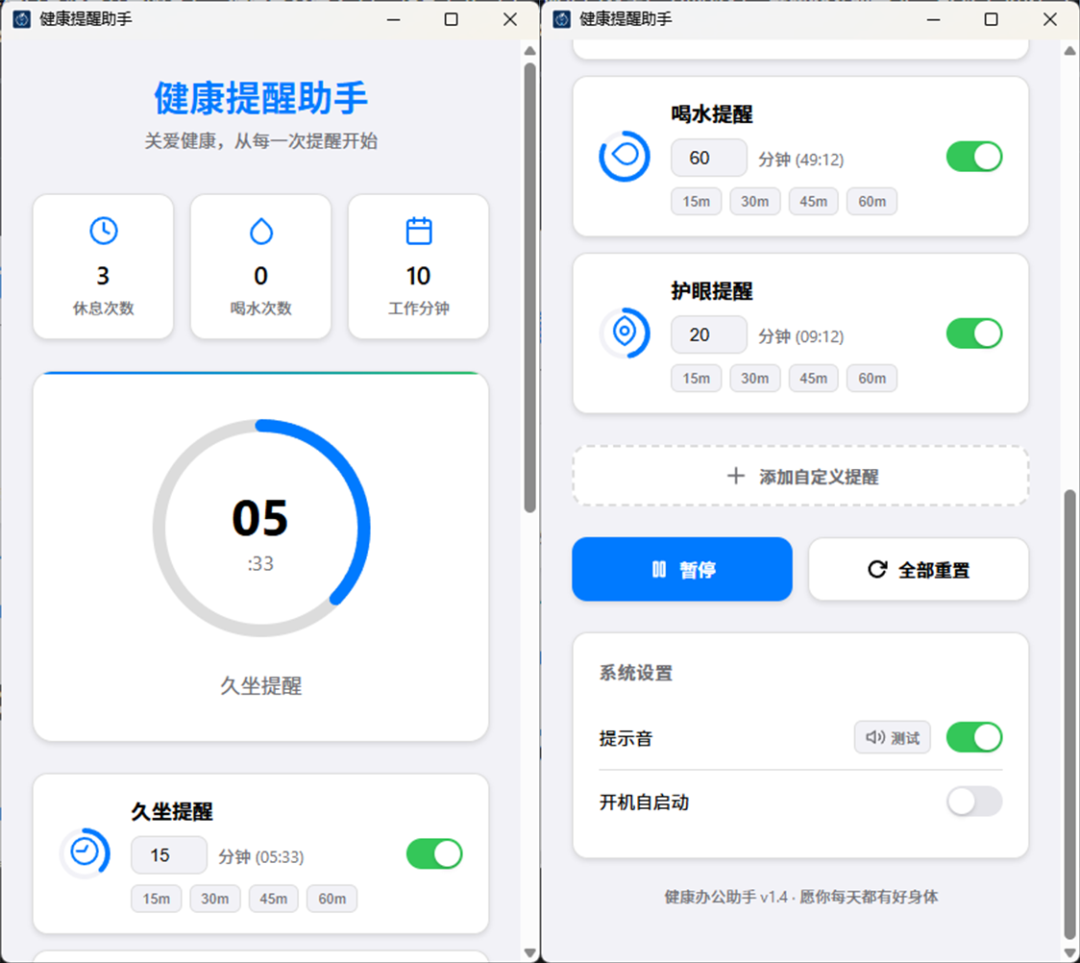This screenshot has width=1080, height=963.
Task: Choose the 45m preset for 喝水提醒
Action: [813, 201]
